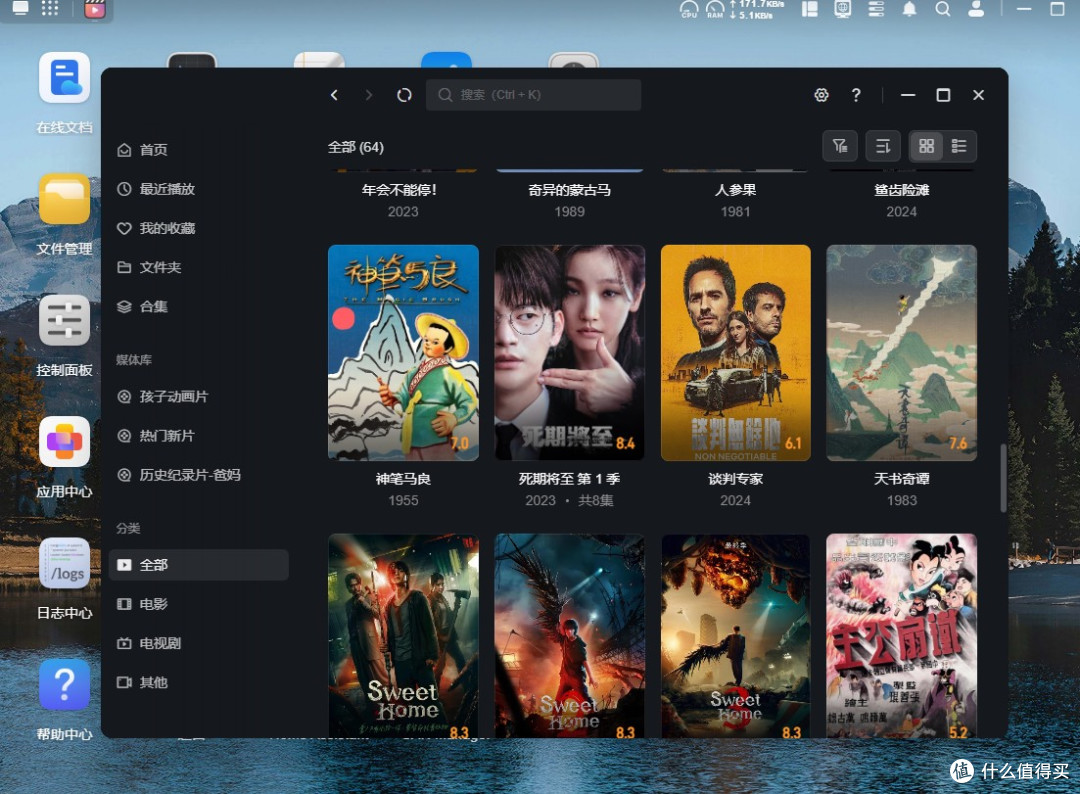Switch to grid view

coord(926,146)
